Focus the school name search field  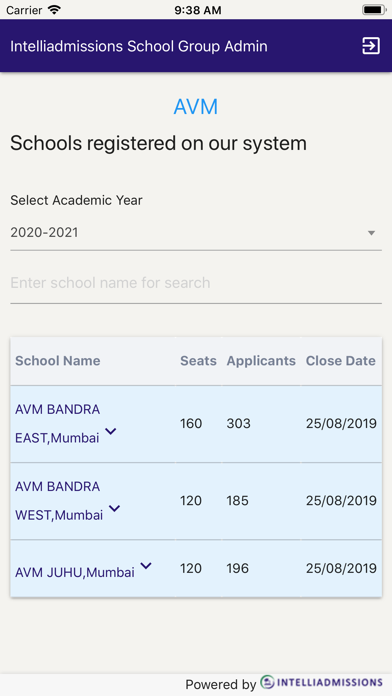click(x=196, y=283)
